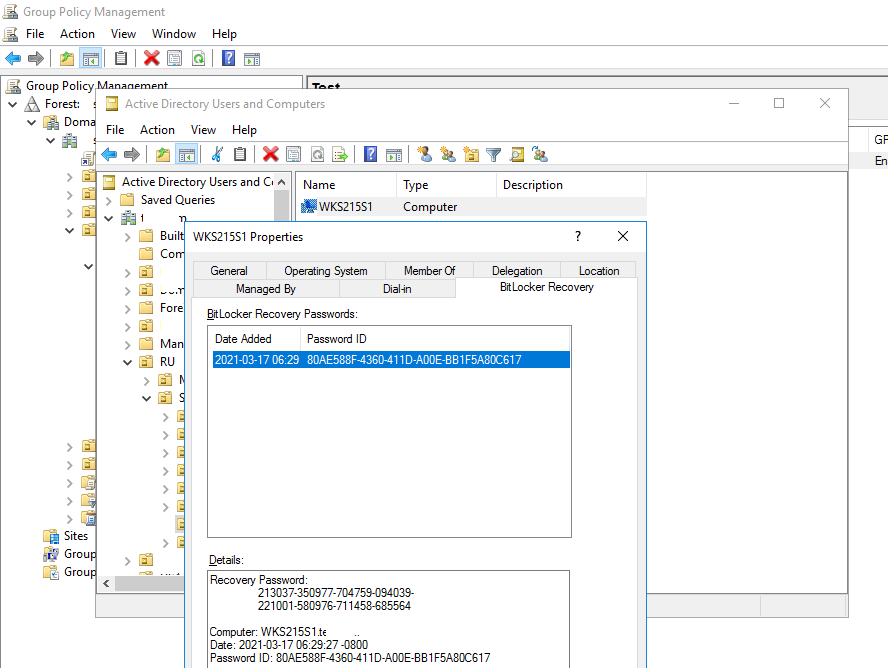This screenshot has width=888, height=668.
Task: Select the 2021-03-17 06:29 recovery password entry
Action: click(391, 359)
